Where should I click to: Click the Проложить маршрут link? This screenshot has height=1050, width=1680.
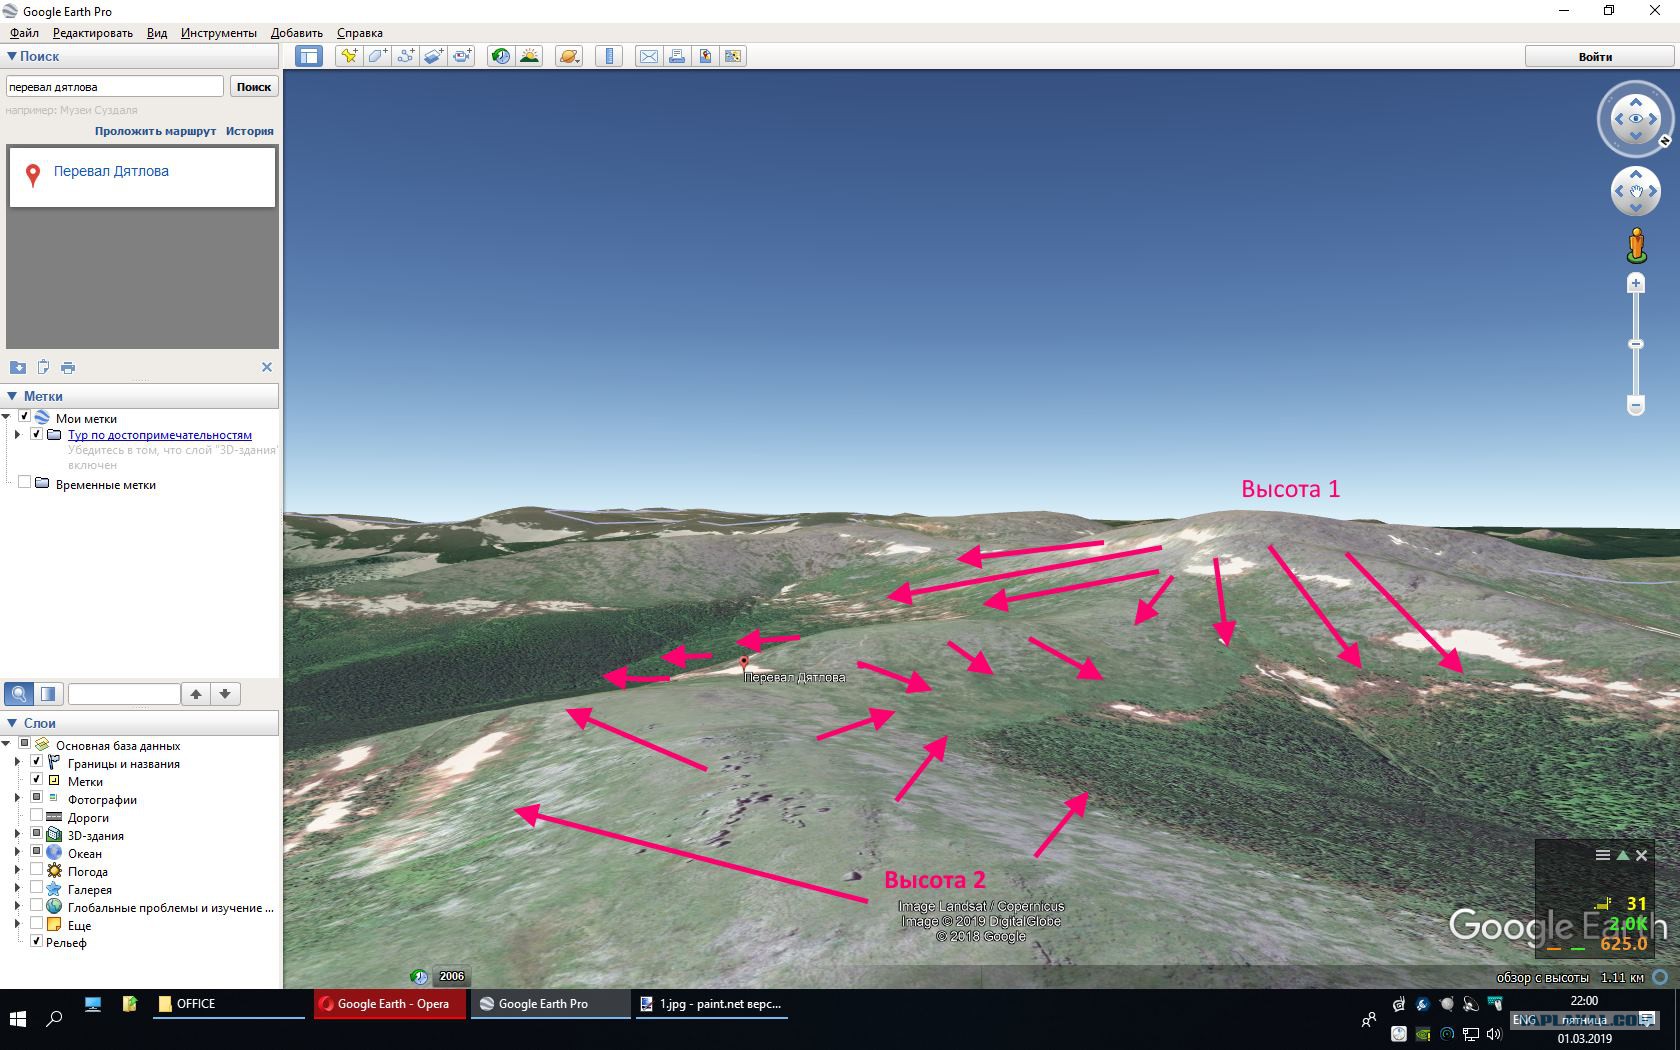(x=155, y=131)
